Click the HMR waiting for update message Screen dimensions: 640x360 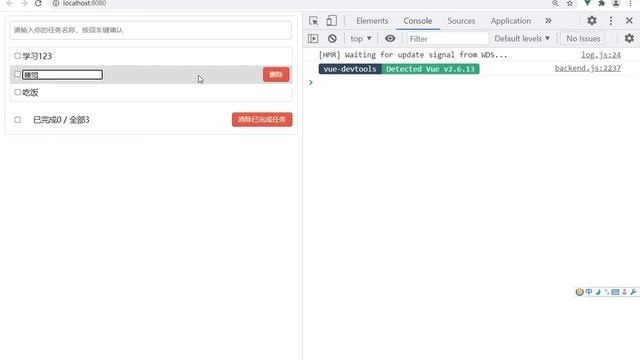[413, 55]
